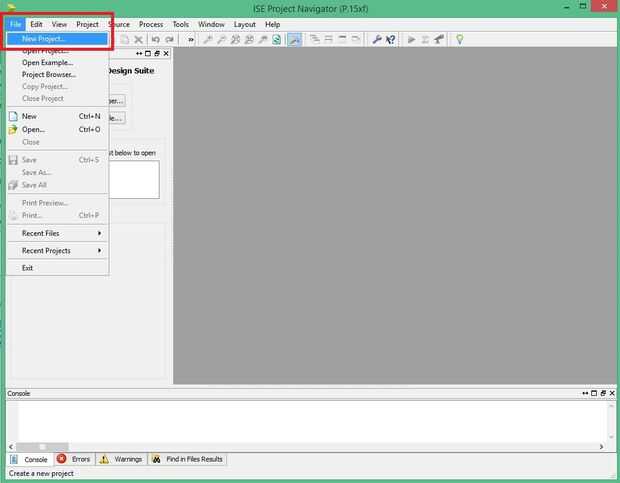Expand the Recent Projects submenu

pyautogui.click(x=58, y=251)
